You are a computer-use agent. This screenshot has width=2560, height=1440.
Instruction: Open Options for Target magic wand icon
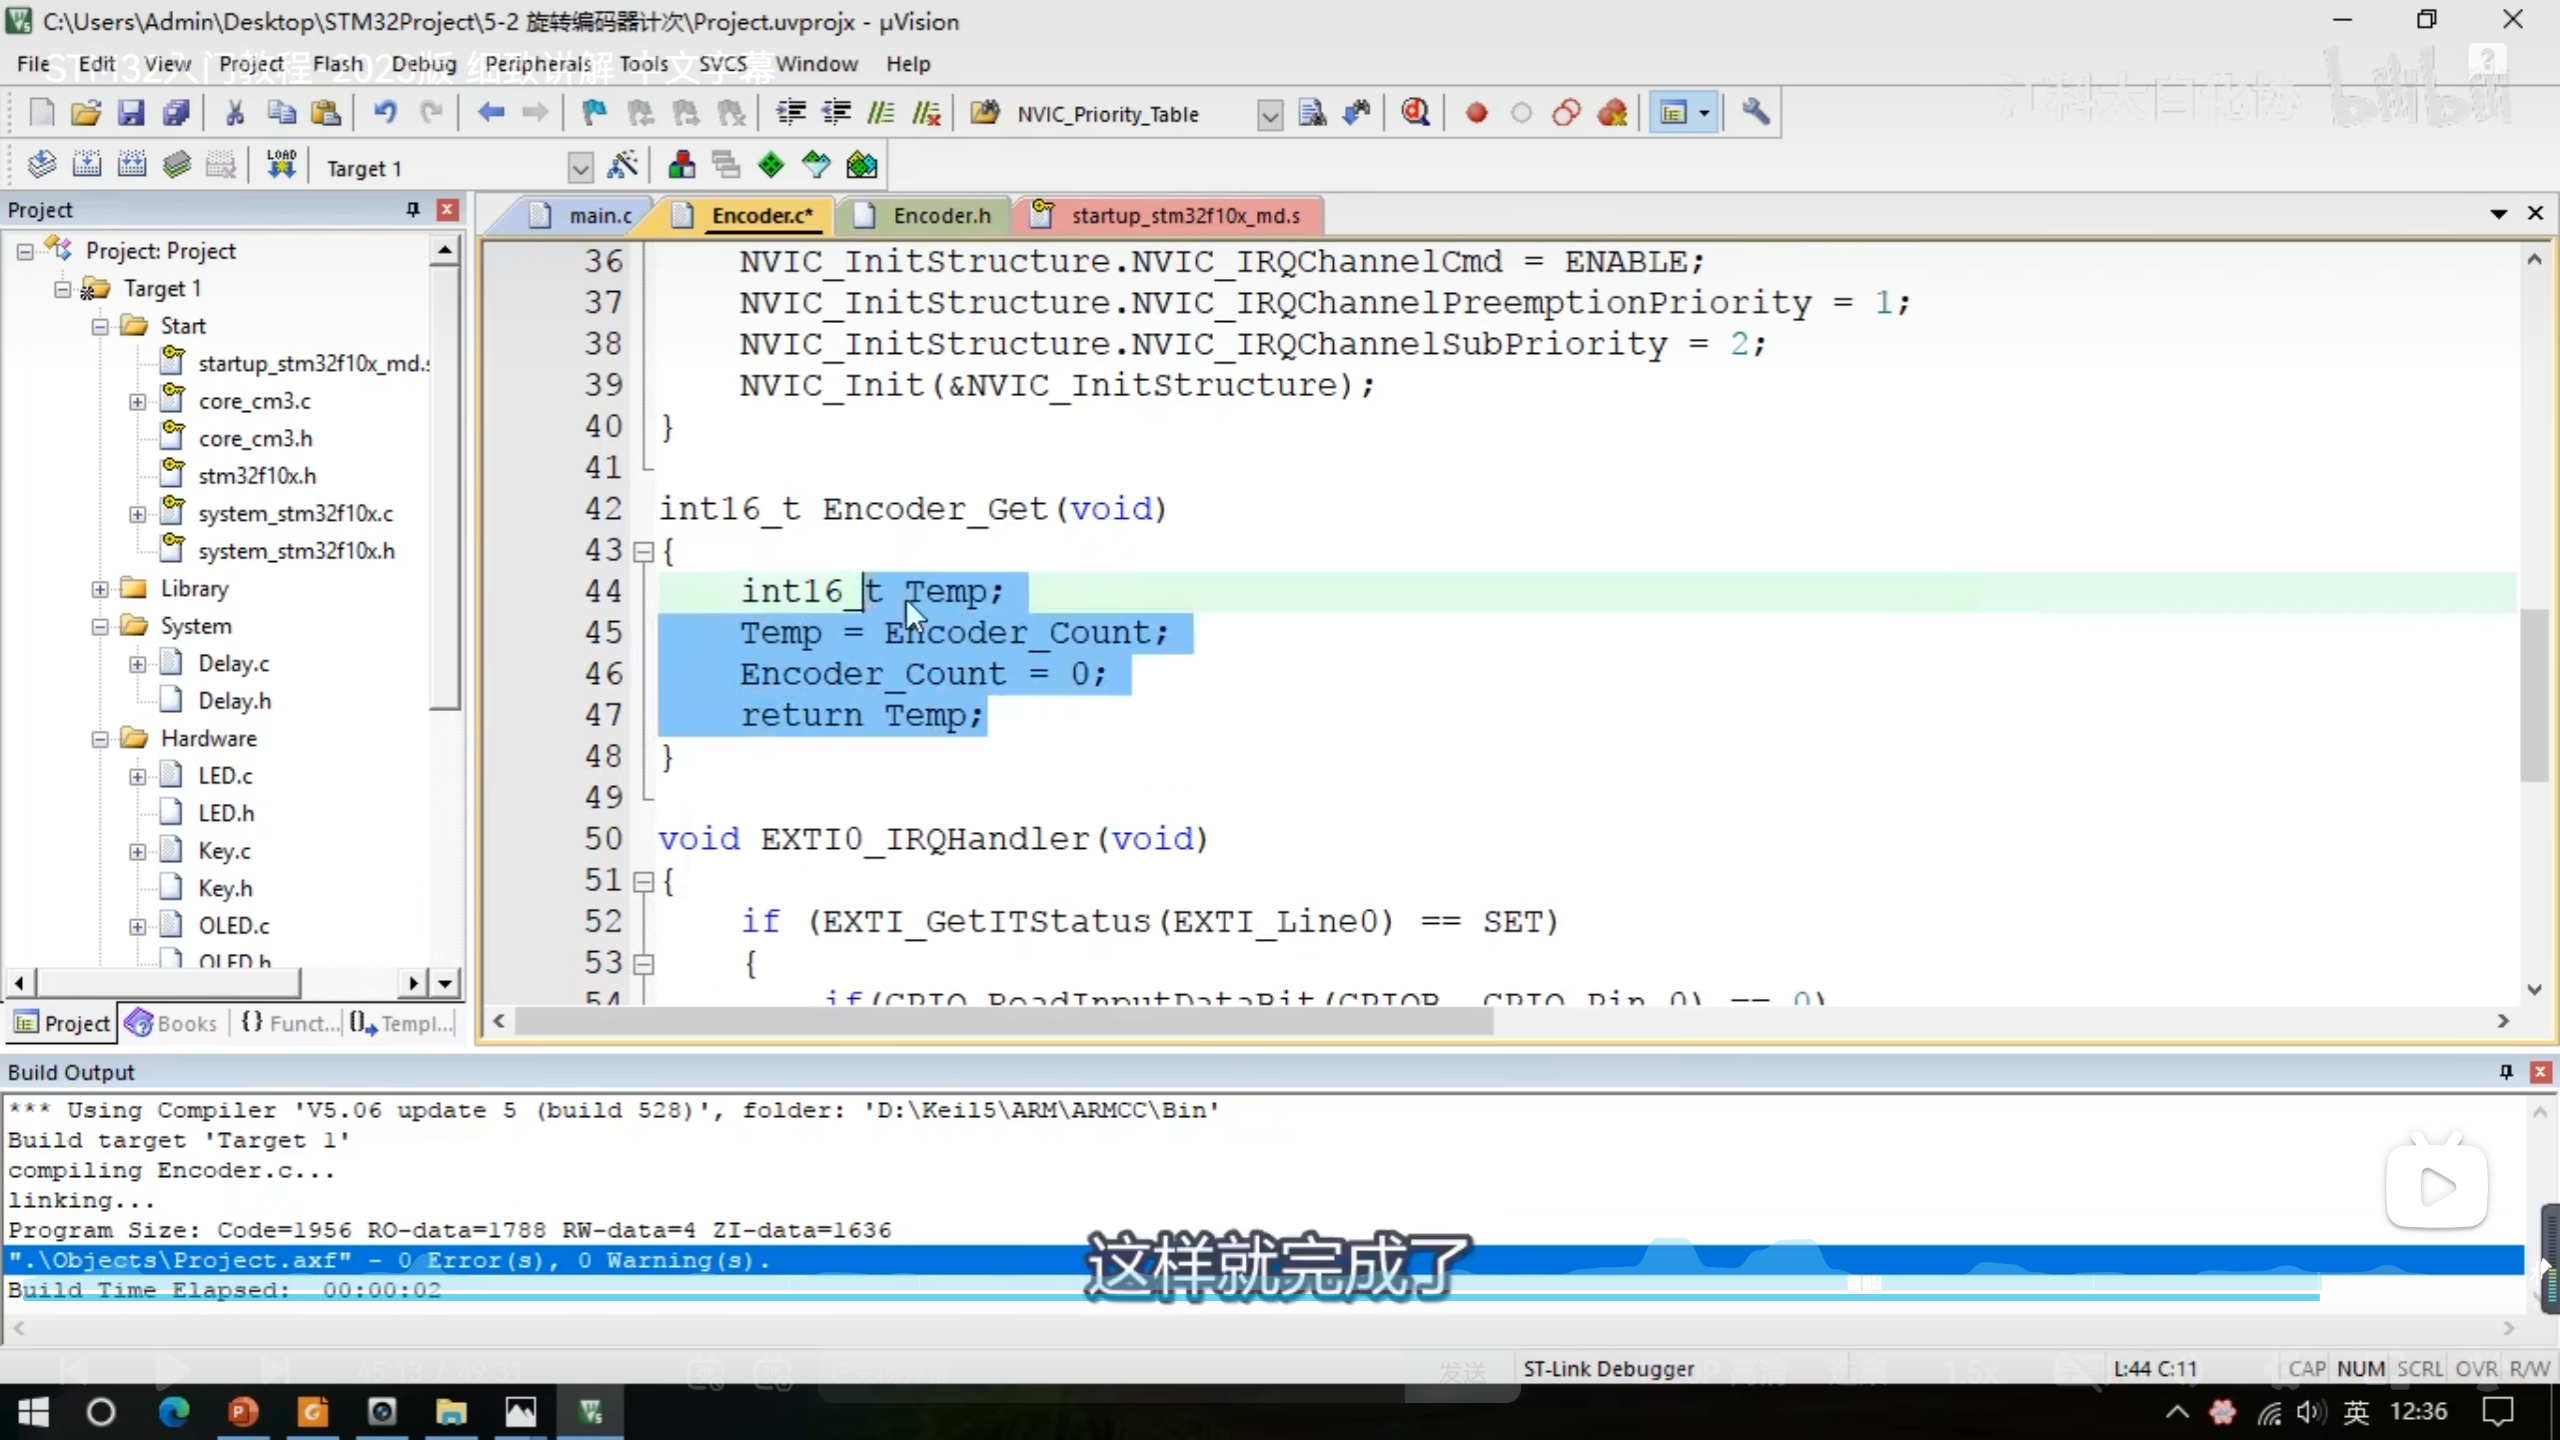(622, 165)
